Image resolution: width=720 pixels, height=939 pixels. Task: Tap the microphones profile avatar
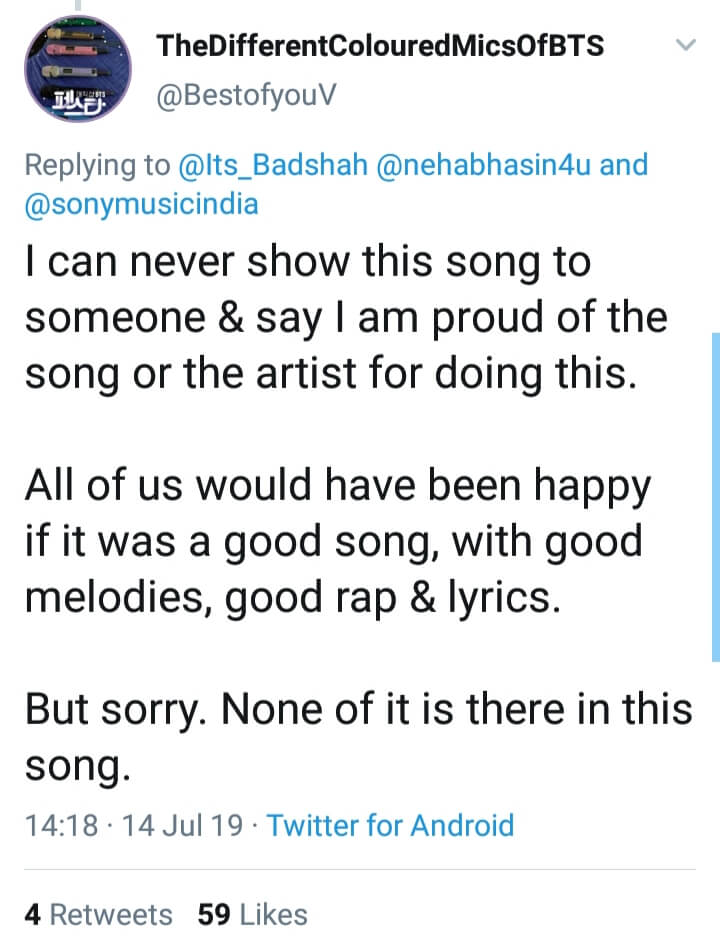(78, 68)
